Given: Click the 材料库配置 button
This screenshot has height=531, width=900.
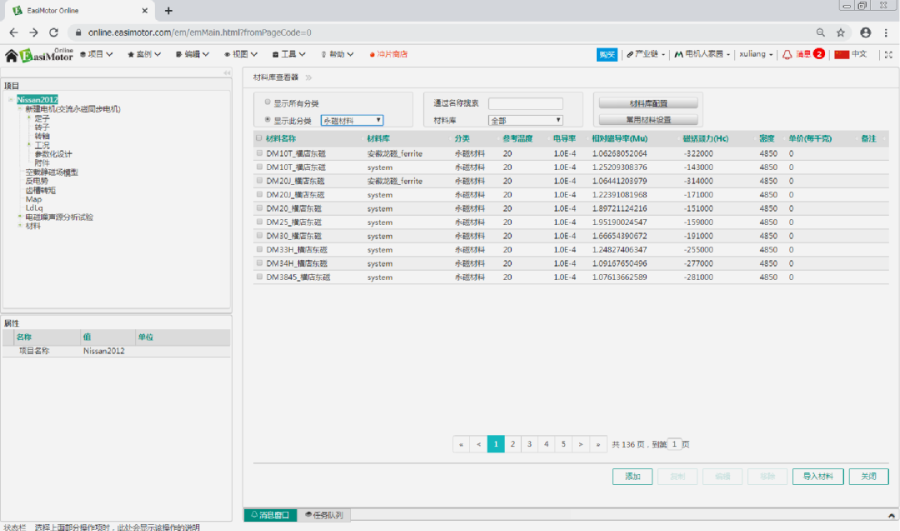Looking at the screenshot, I should pos(648,103).
